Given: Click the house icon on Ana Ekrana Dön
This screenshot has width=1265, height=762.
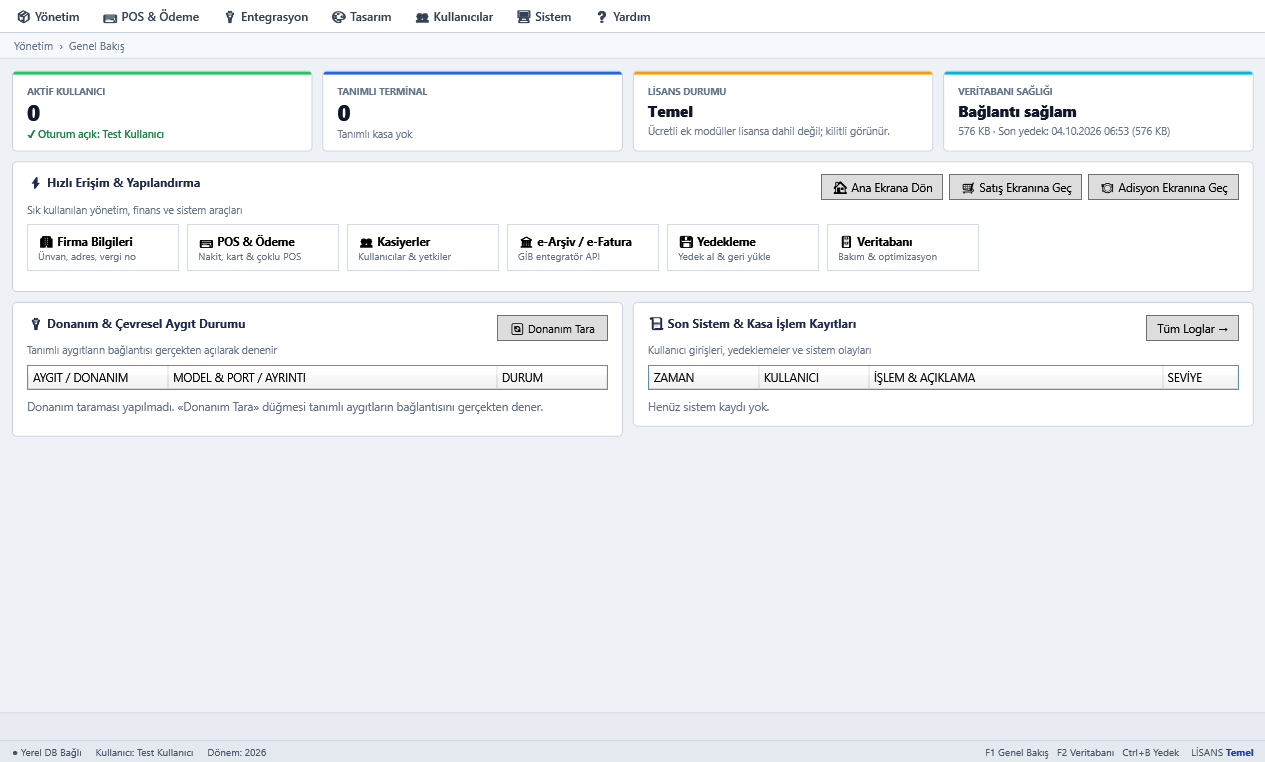Looking at the screenshot, I should [x=840, y=188].
